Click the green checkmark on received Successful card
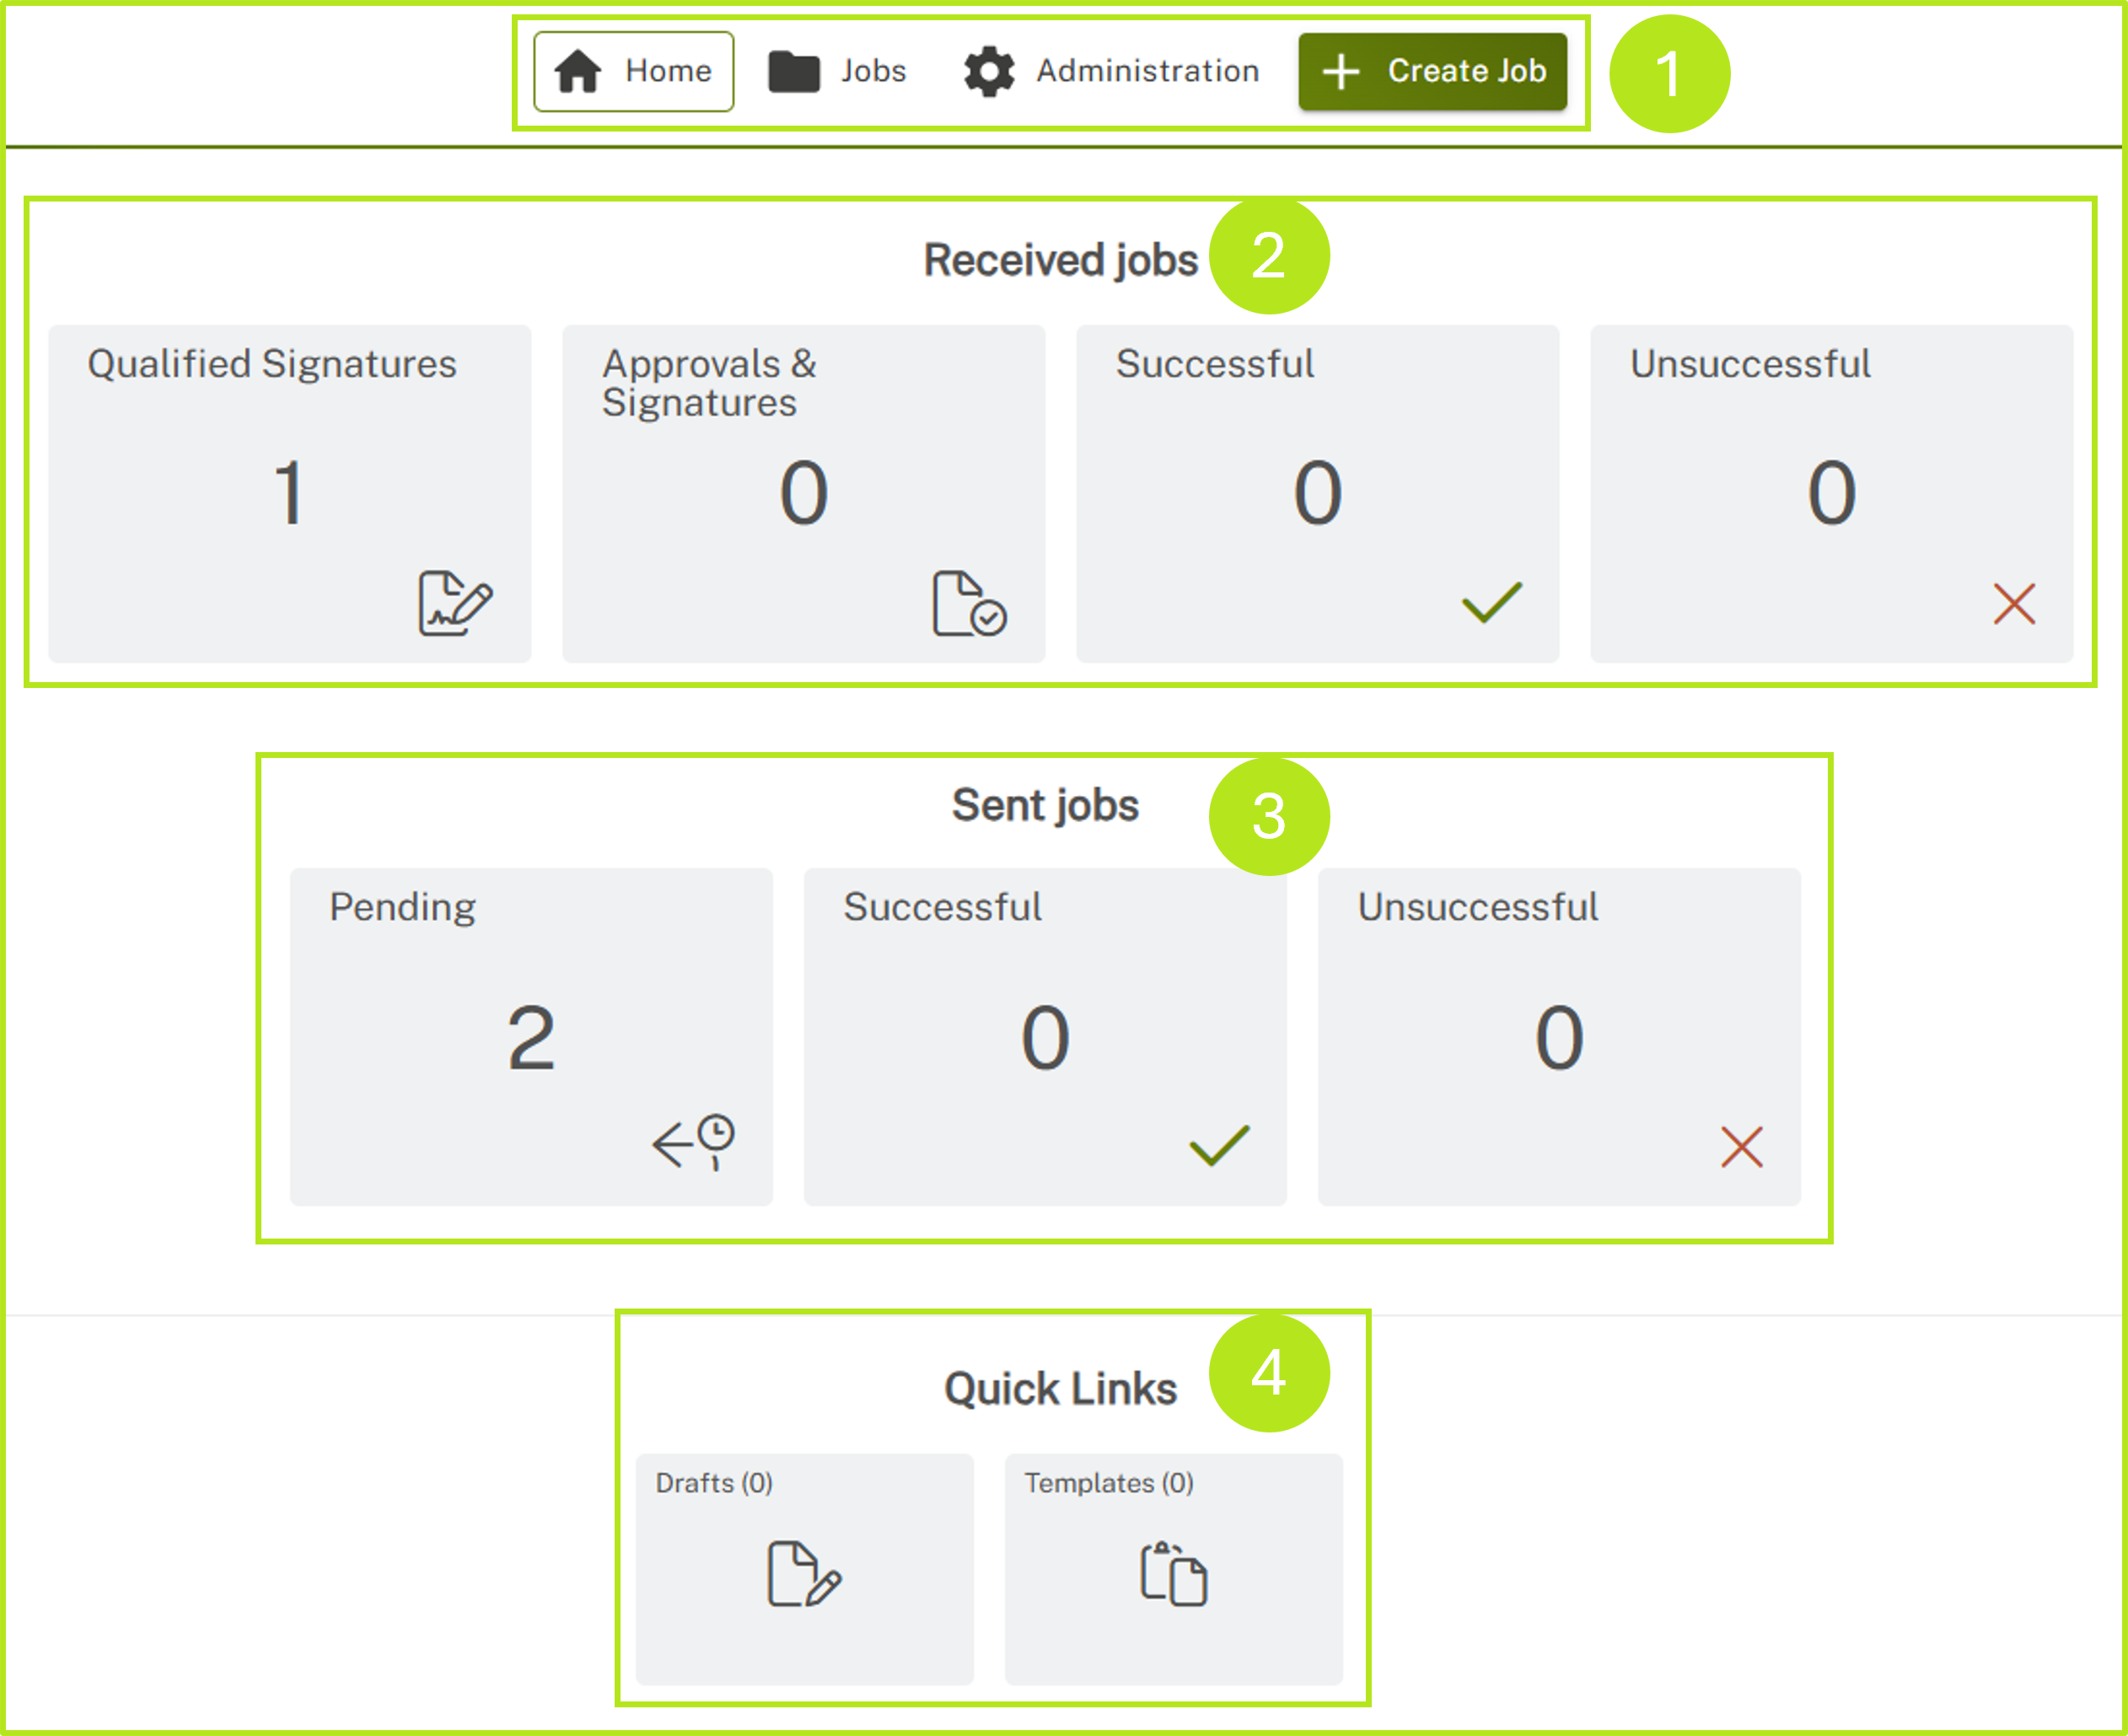This screenshot has height=1736, width=2128. [1491, 600]
